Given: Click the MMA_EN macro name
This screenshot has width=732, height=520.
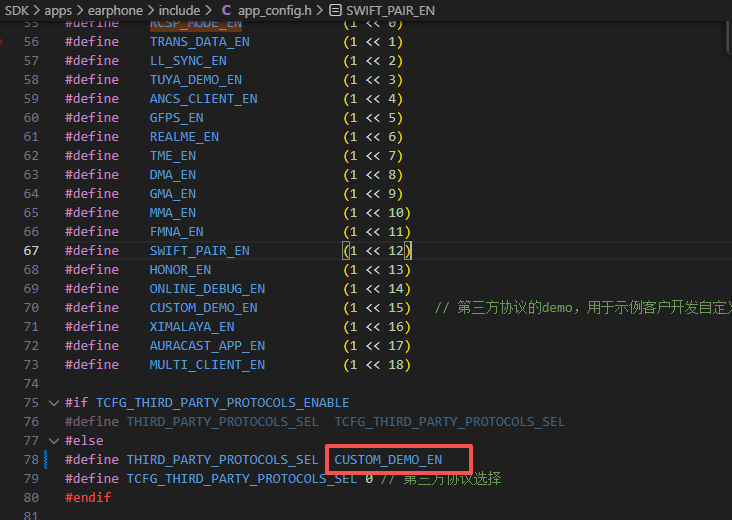Looking at the screenshot, I should (x=172, y=212).
